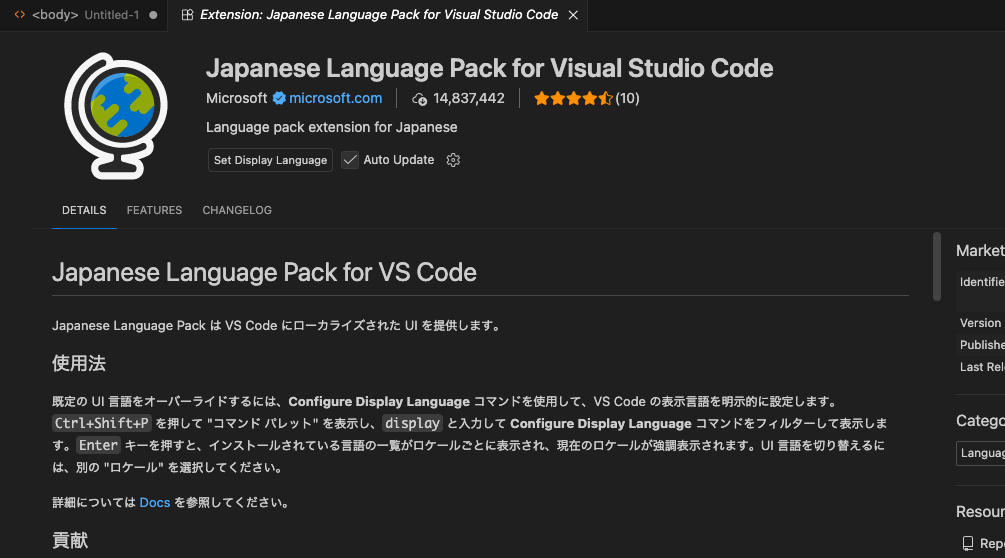Click the <body> breadcrumb label in tab
The image size is (1005, 558).
55,15
